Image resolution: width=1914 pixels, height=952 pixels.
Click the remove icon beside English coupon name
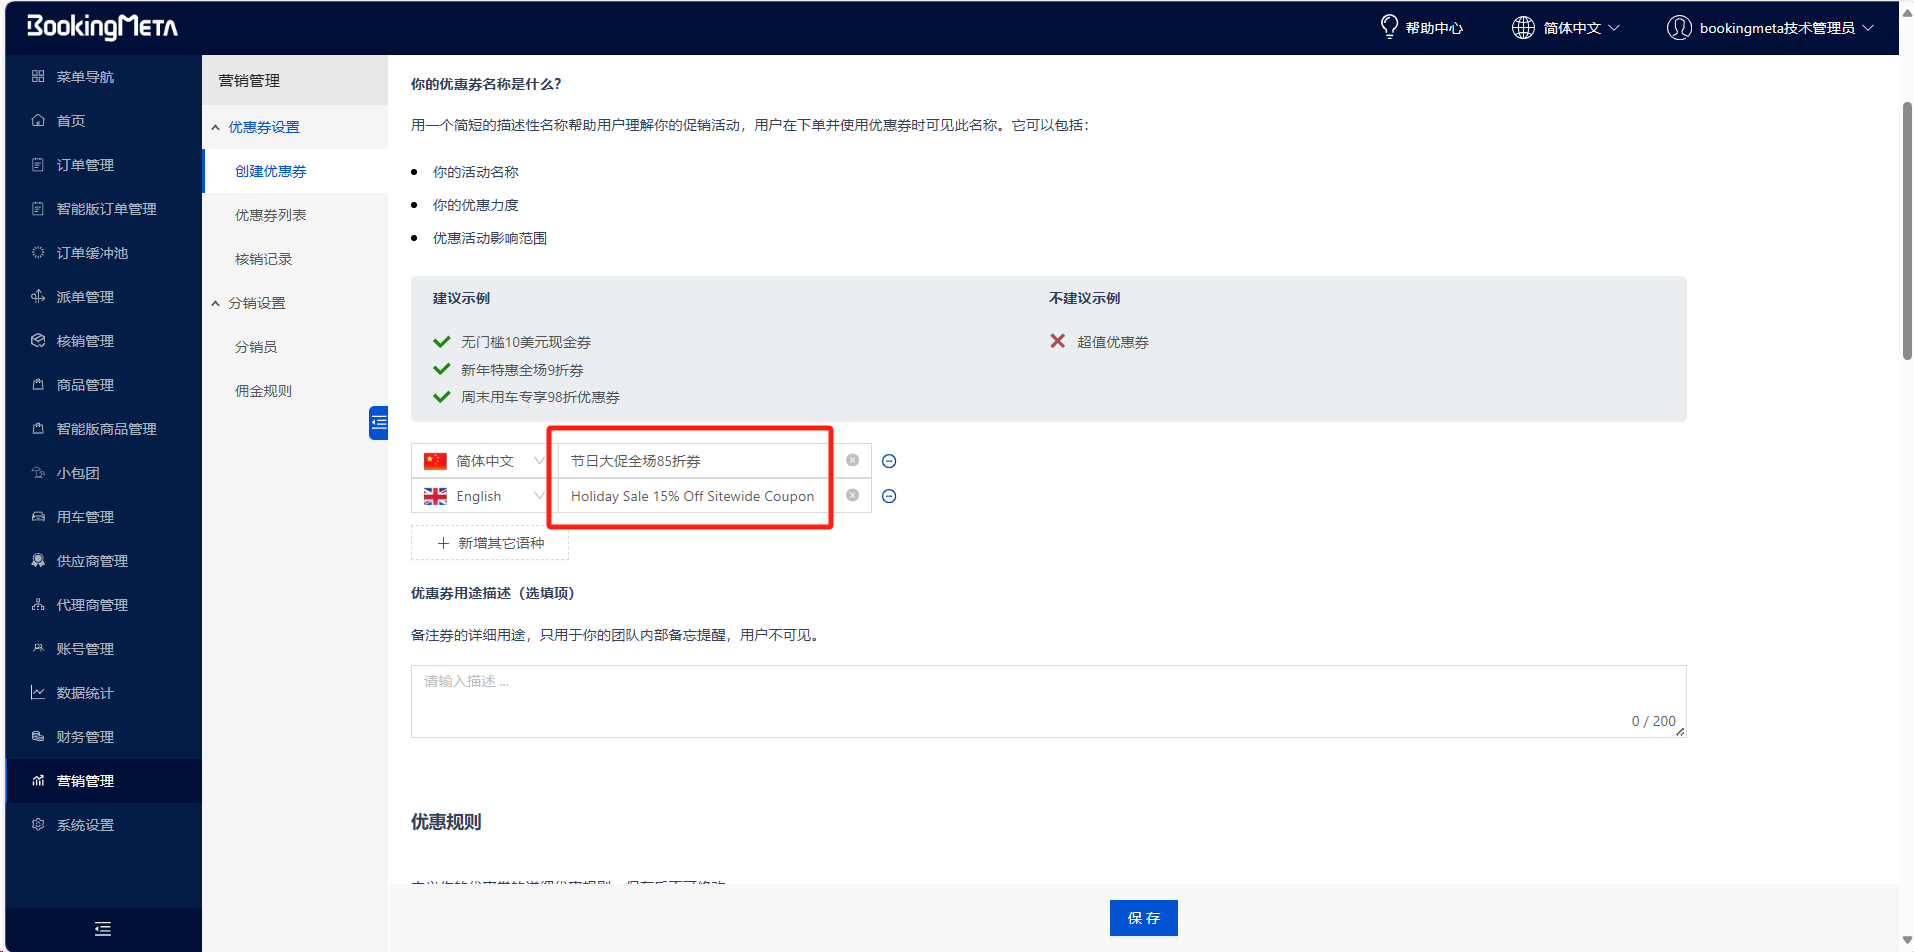point(889,496)
